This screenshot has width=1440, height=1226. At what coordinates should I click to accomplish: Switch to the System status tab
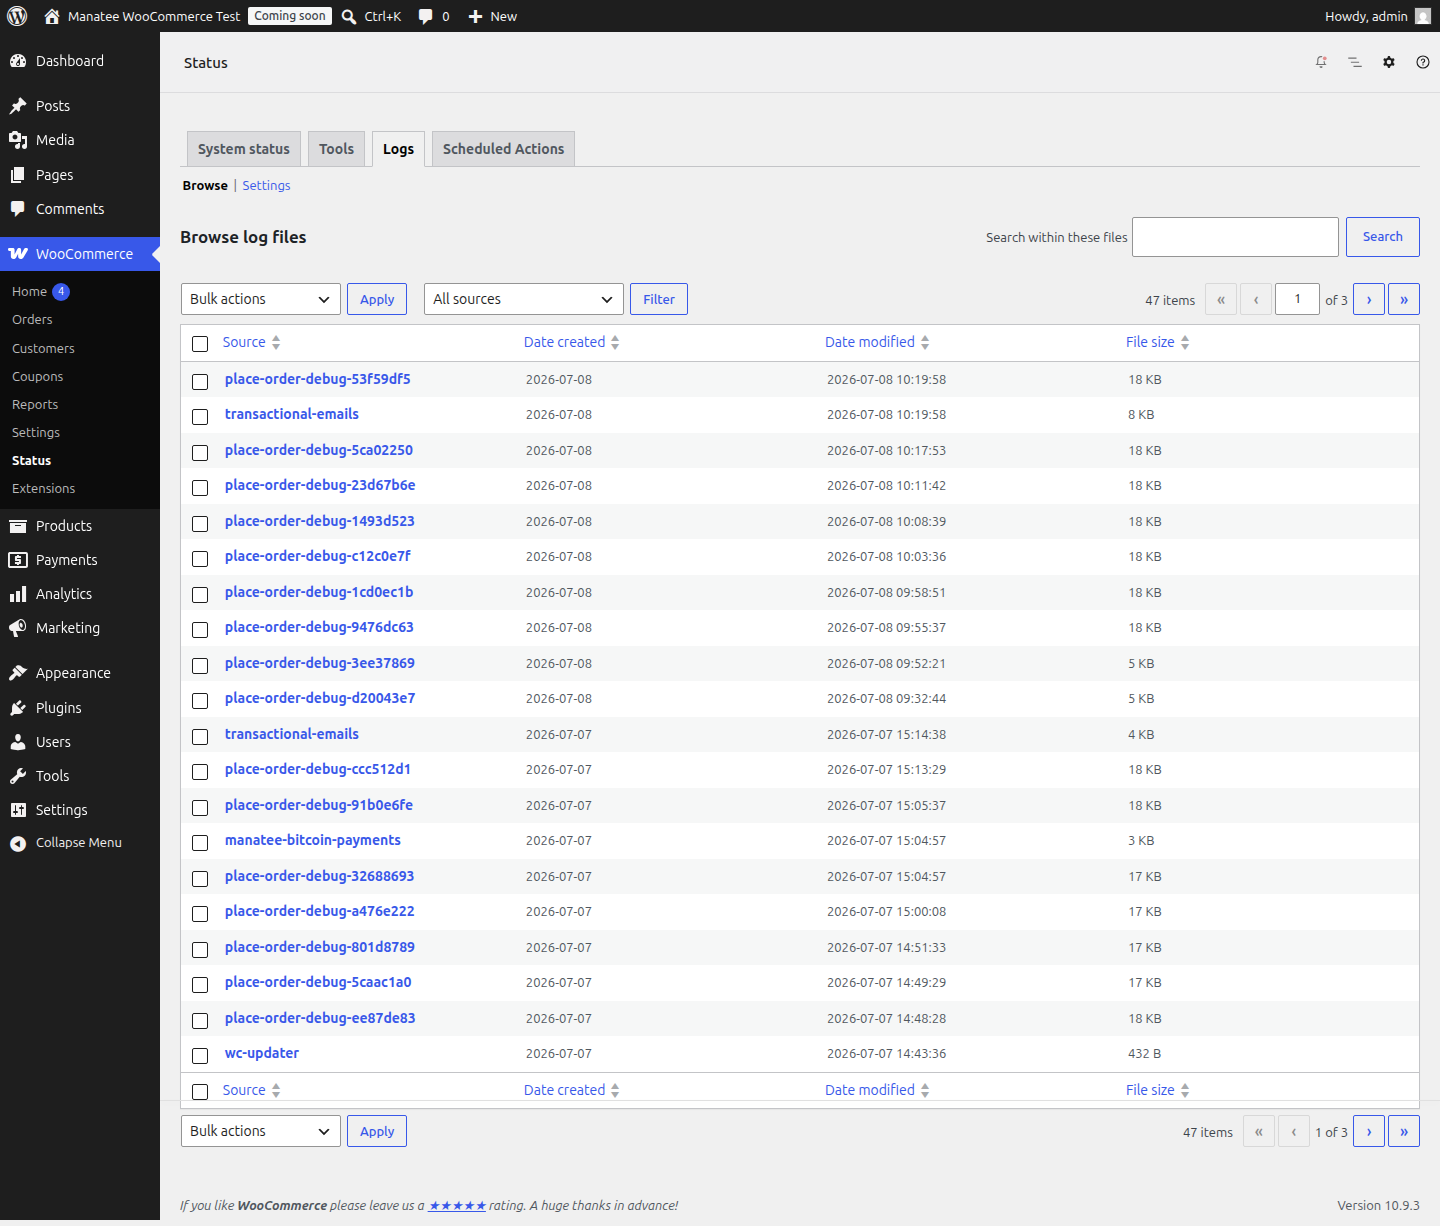tap(244, 149)
